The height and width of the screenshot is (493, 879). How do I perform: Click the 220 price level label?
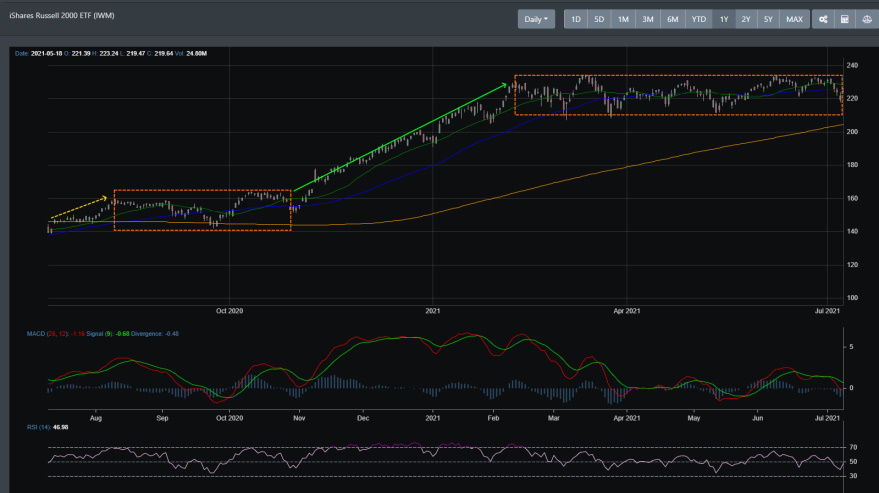point(852,99)
